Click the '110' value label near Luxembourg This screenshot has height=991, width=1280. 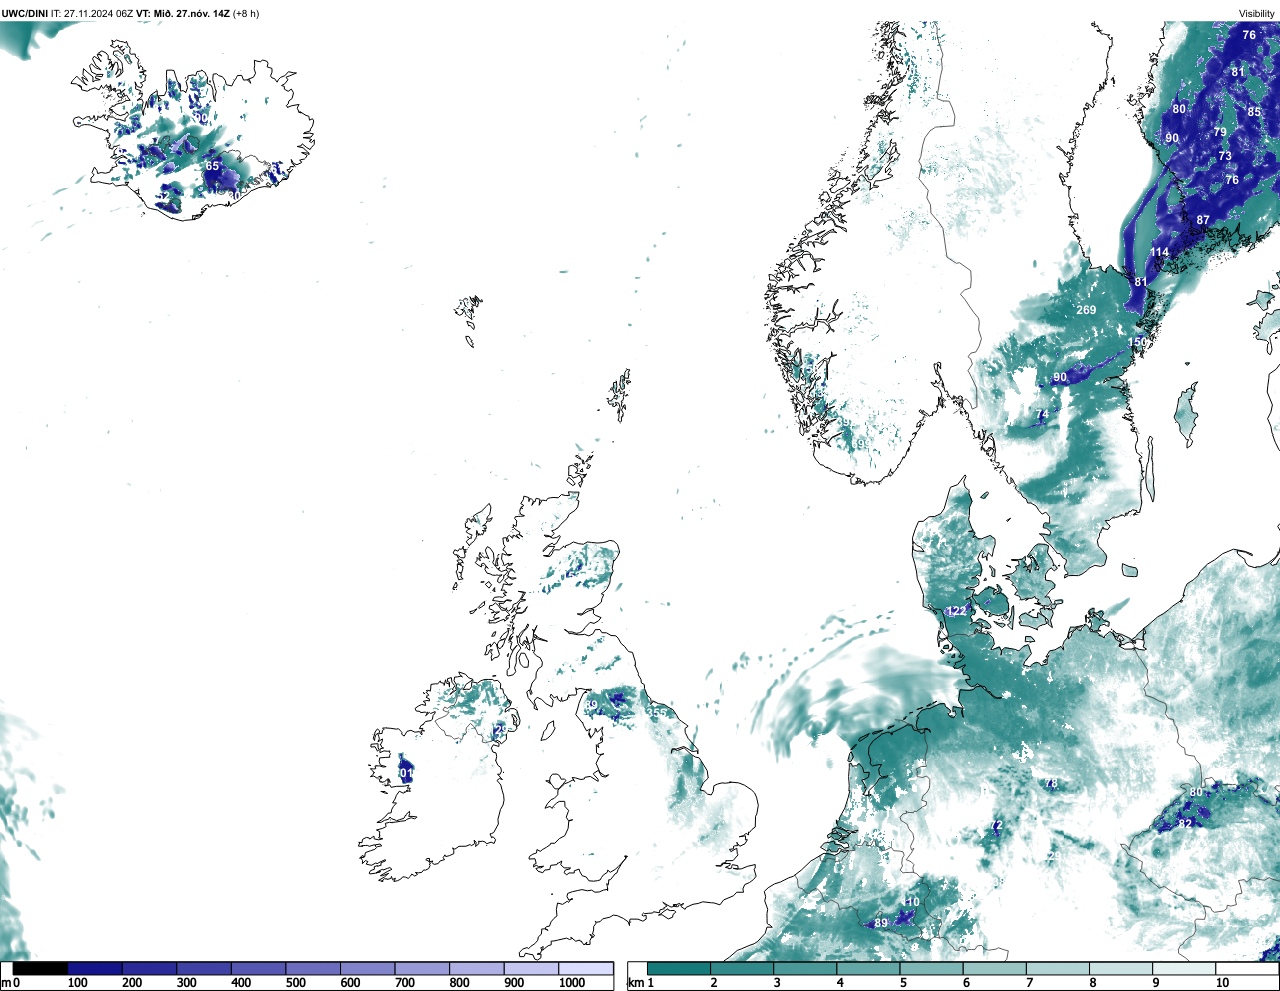pos(910,903)
